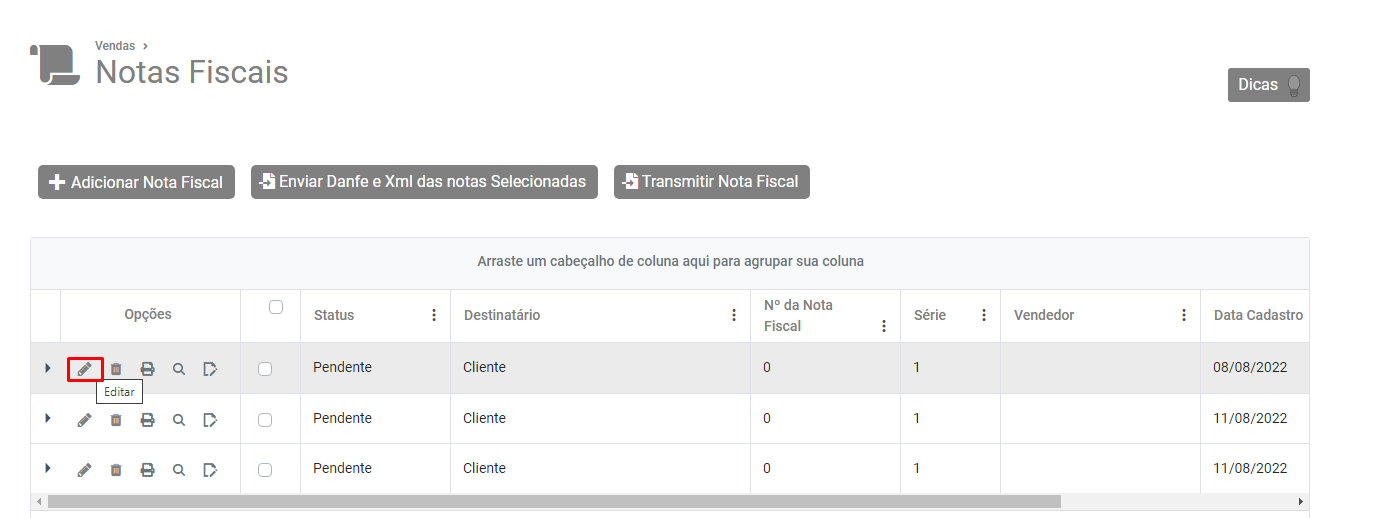Click the horizontal scrollbar right arrow
Viewport: 1381px width, 518px height.
pyautogui.click(x=1300, y=501)
